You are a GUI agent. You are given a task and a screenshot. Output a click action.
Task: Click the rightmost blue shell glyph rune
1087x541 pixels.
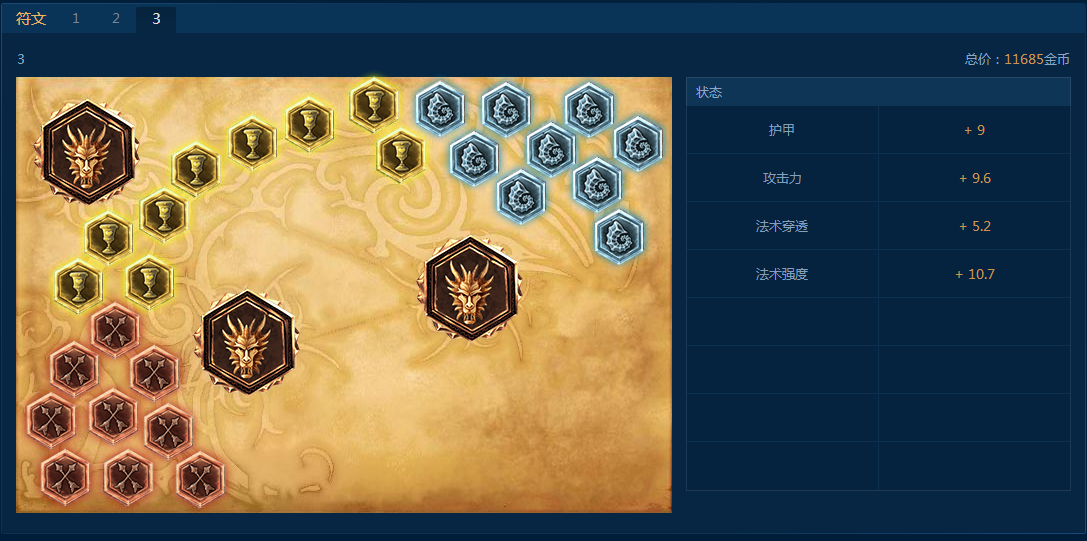638,144
